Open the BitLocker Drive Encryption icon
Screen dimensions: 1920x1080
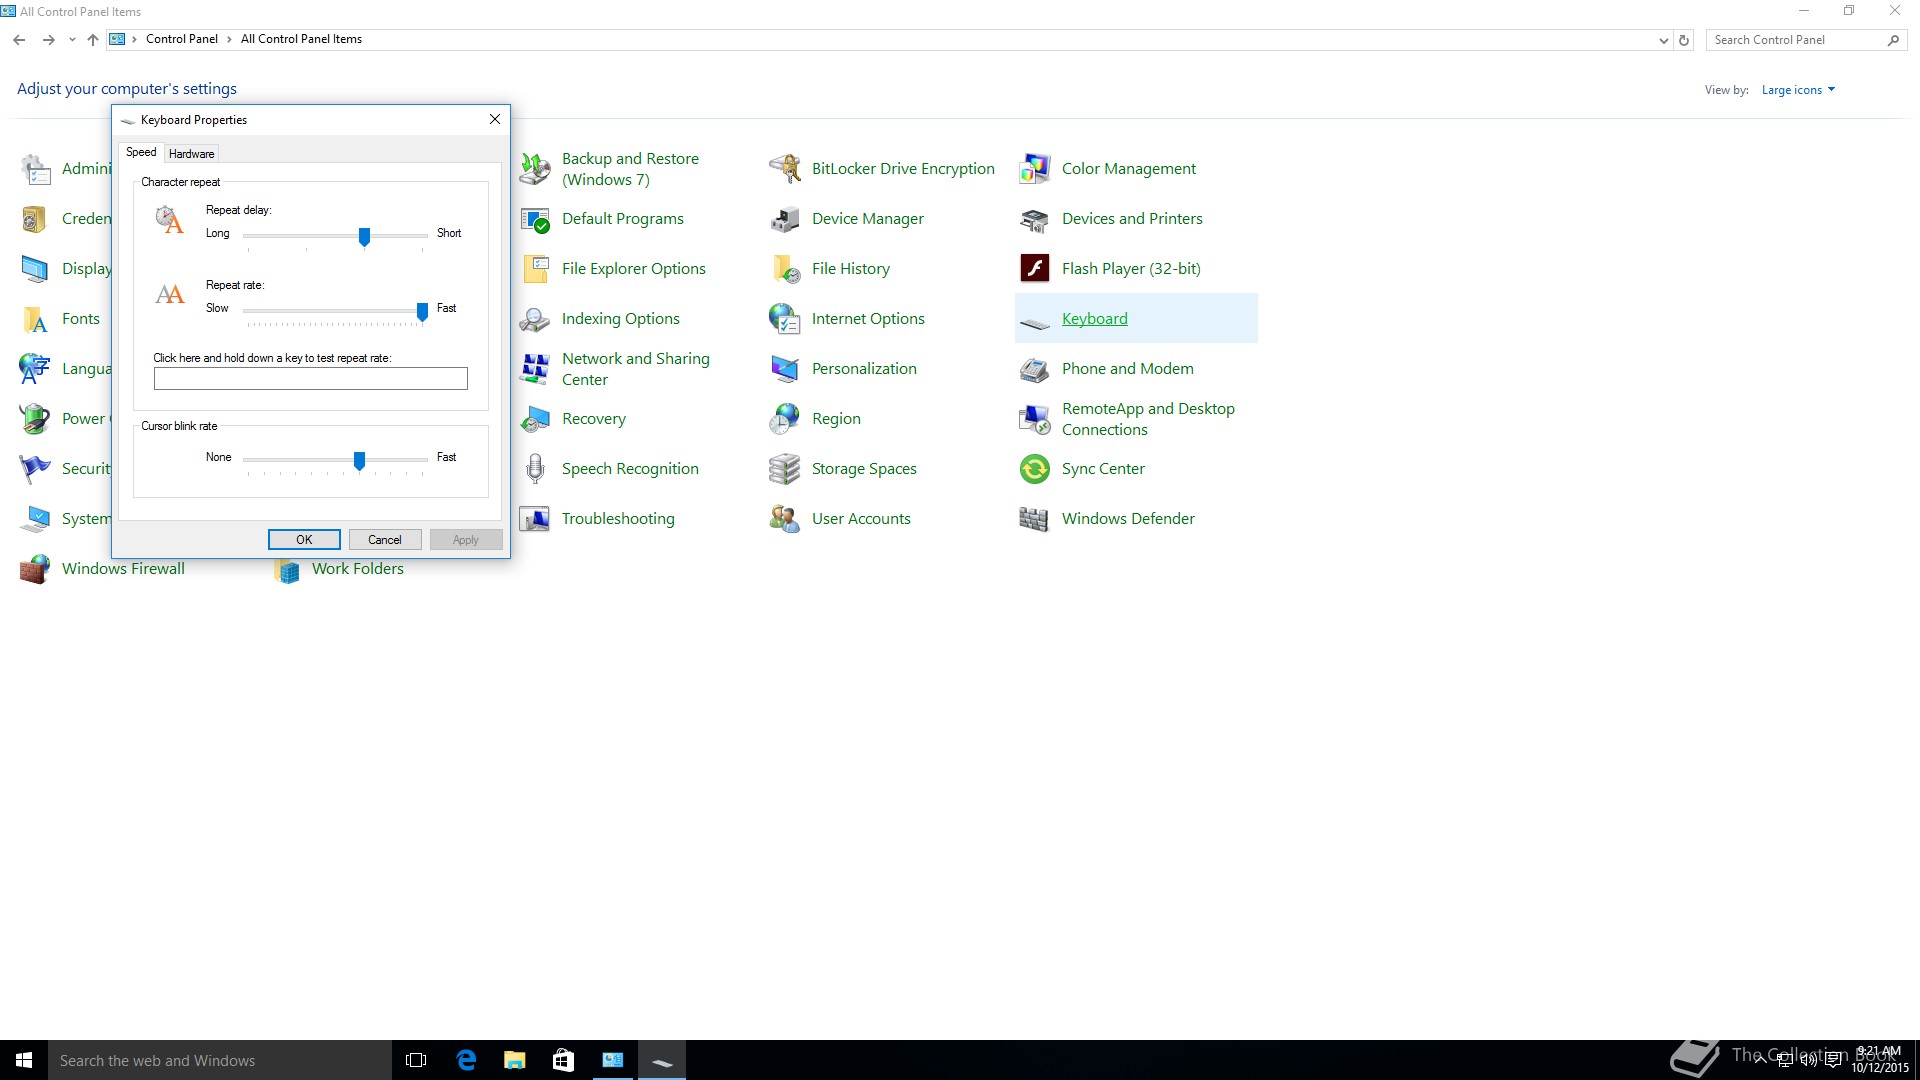785,169
